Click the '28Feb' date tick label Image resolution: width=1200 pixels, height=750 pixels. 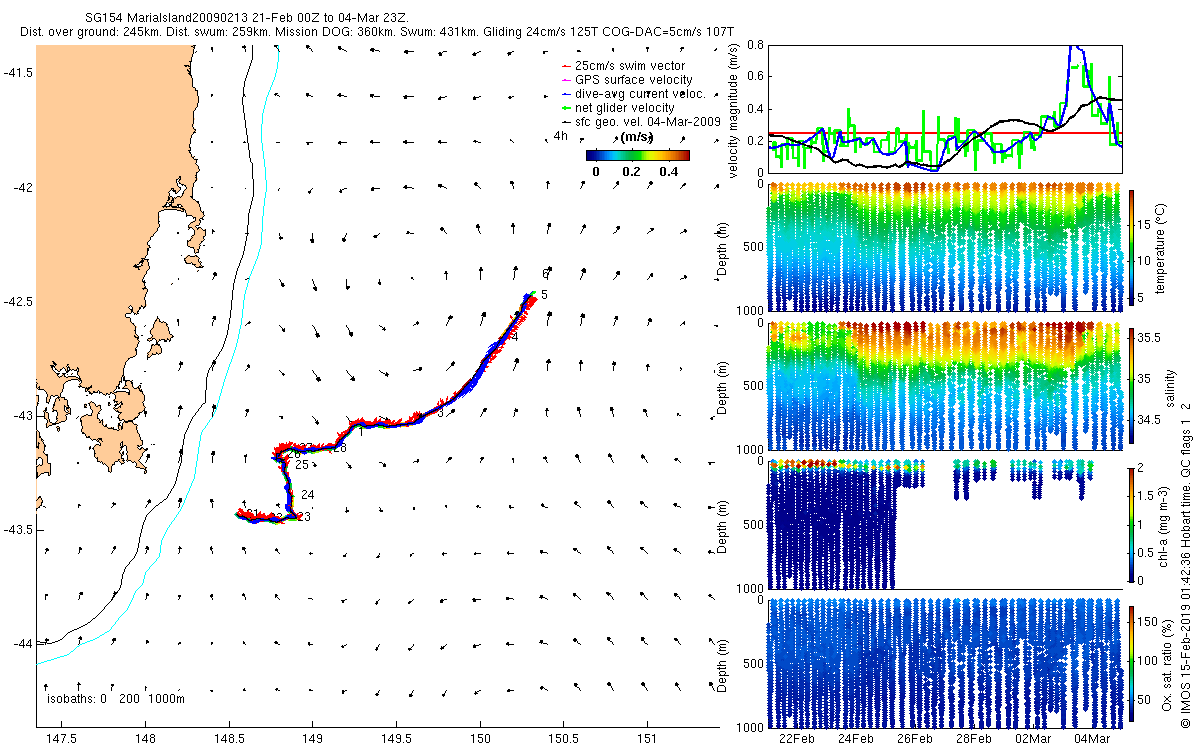973,739
